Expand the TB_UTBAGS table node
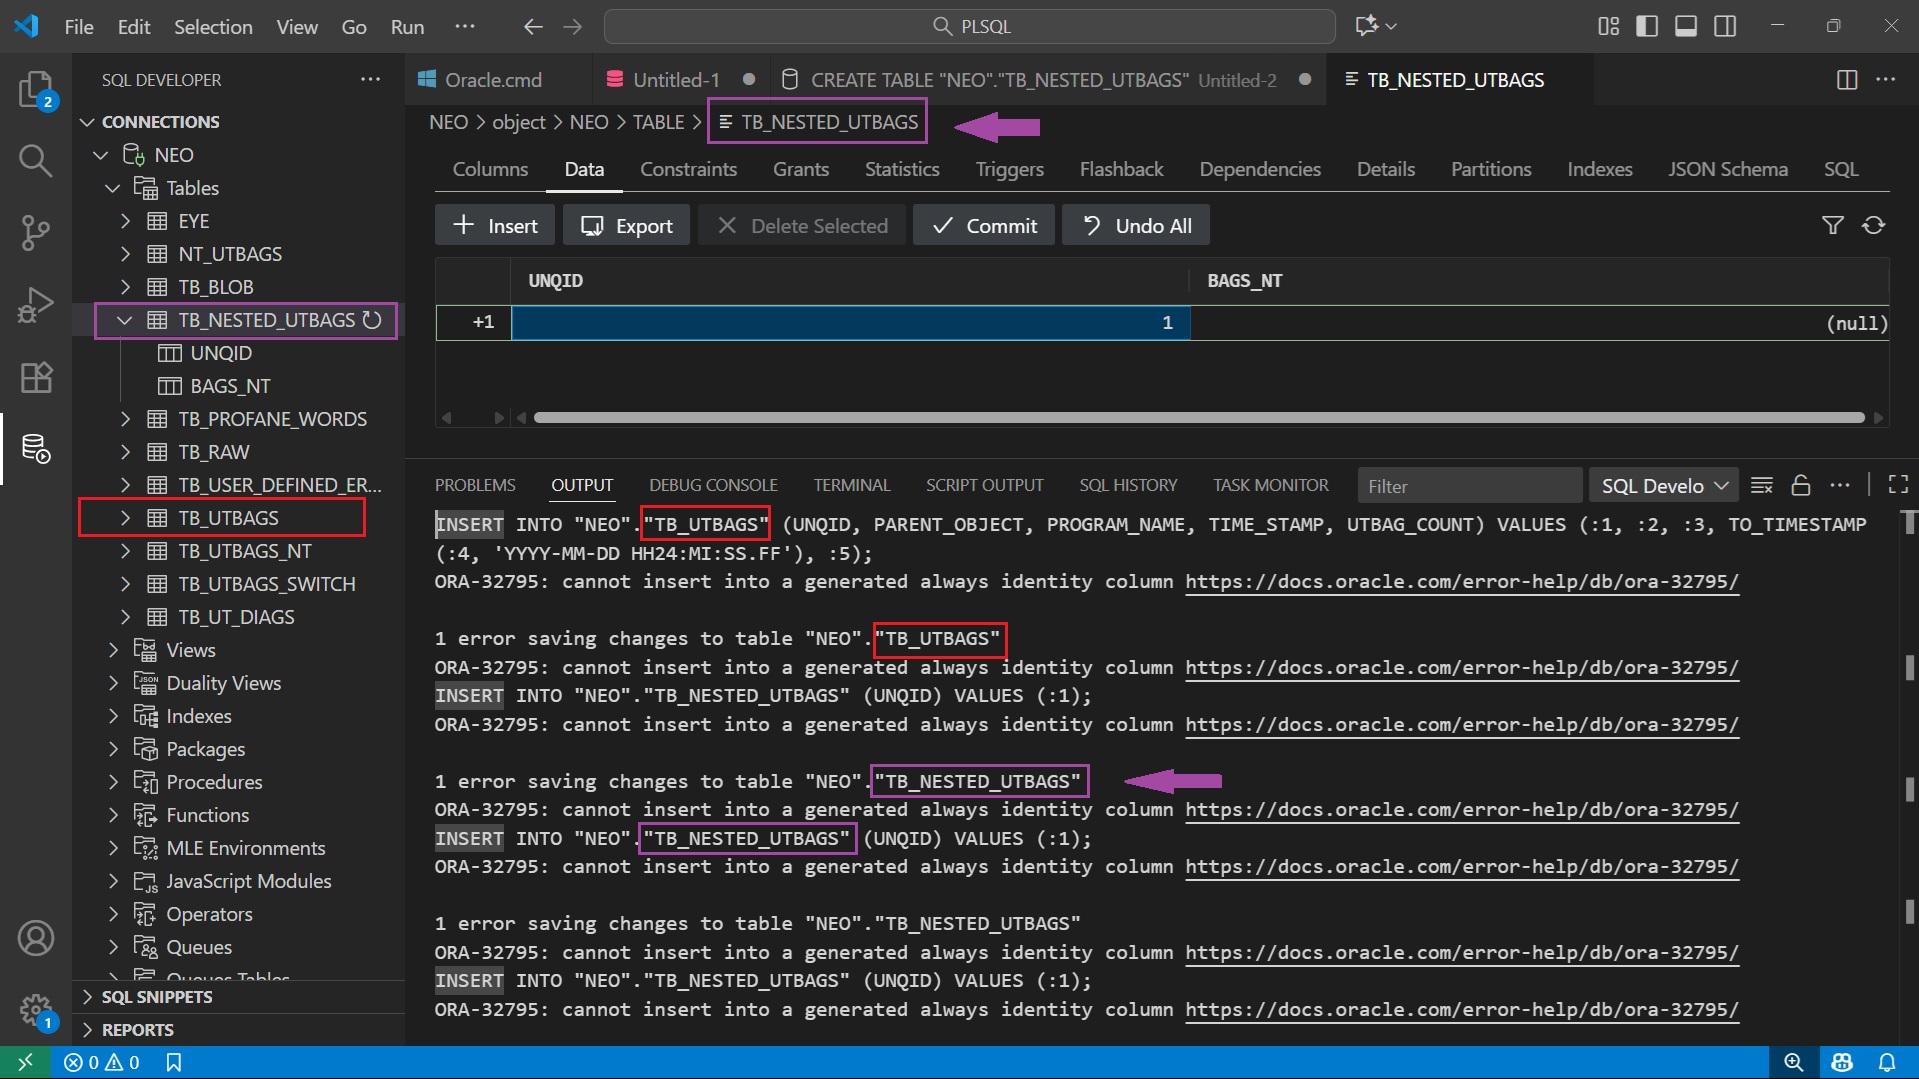This screenshot has height=1079, width=1919. point(125,518)
